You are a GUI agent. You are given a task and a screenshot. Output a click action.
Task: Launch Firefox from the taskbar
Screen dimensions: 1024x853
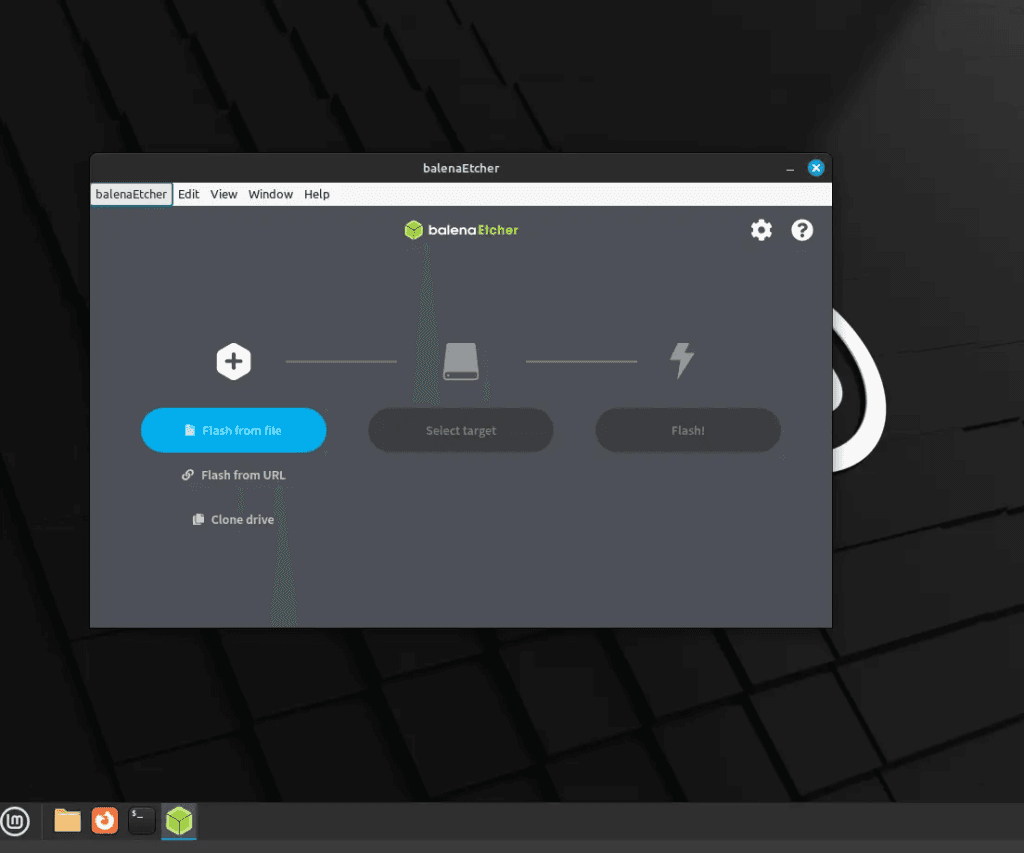point(104,821)
